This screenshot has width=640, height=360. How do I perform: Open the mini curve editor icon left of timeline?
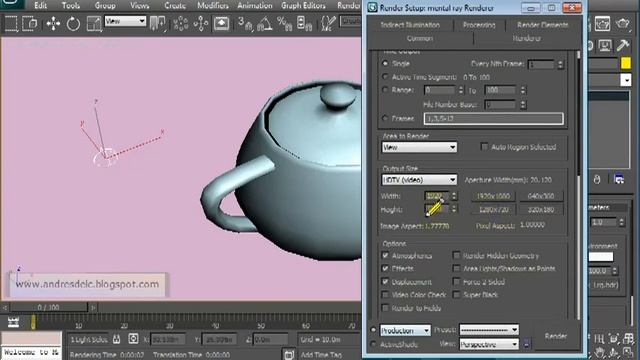pyautogui.click(x=13, y=322)
